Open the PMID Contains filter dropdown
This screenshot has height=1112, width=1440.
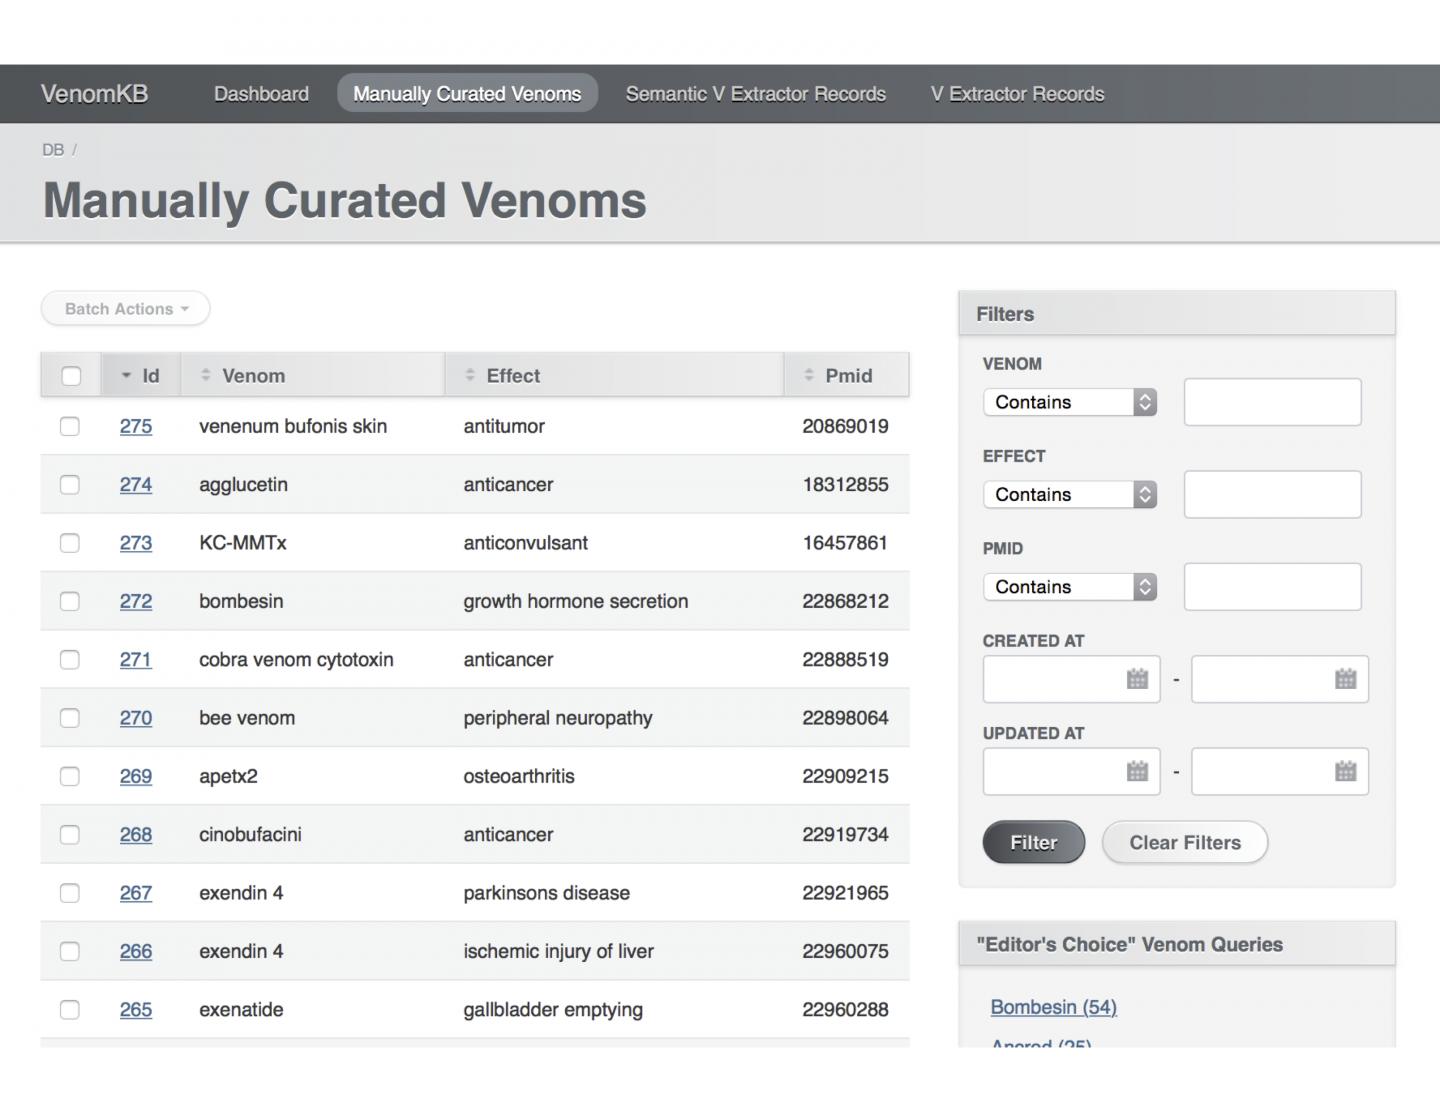click(x=1069, y=586)
